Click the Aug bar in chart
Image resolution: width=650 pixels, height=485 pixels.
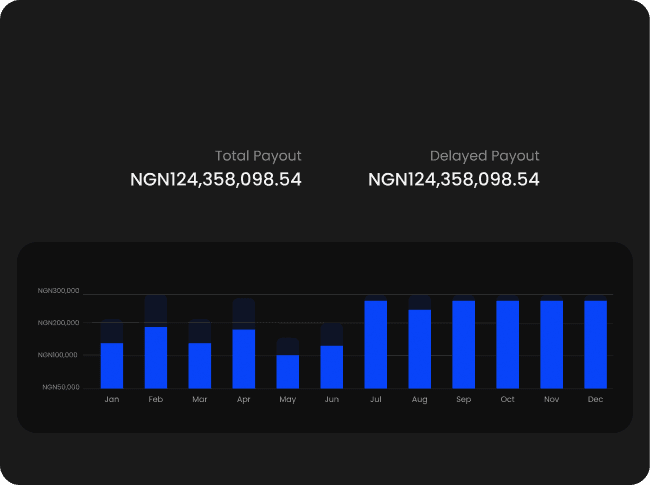420,349
